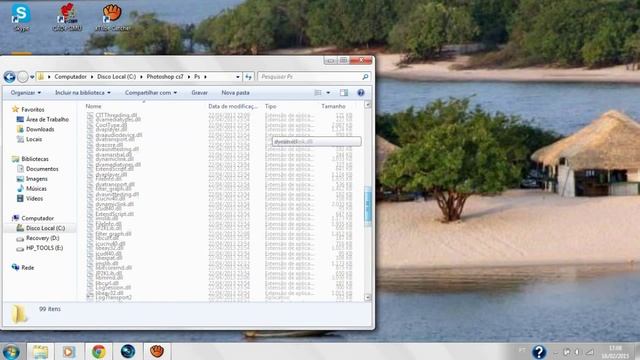The image size is (640, 360).
Task: Open Músicas library
Action: (x=36, y=189)
